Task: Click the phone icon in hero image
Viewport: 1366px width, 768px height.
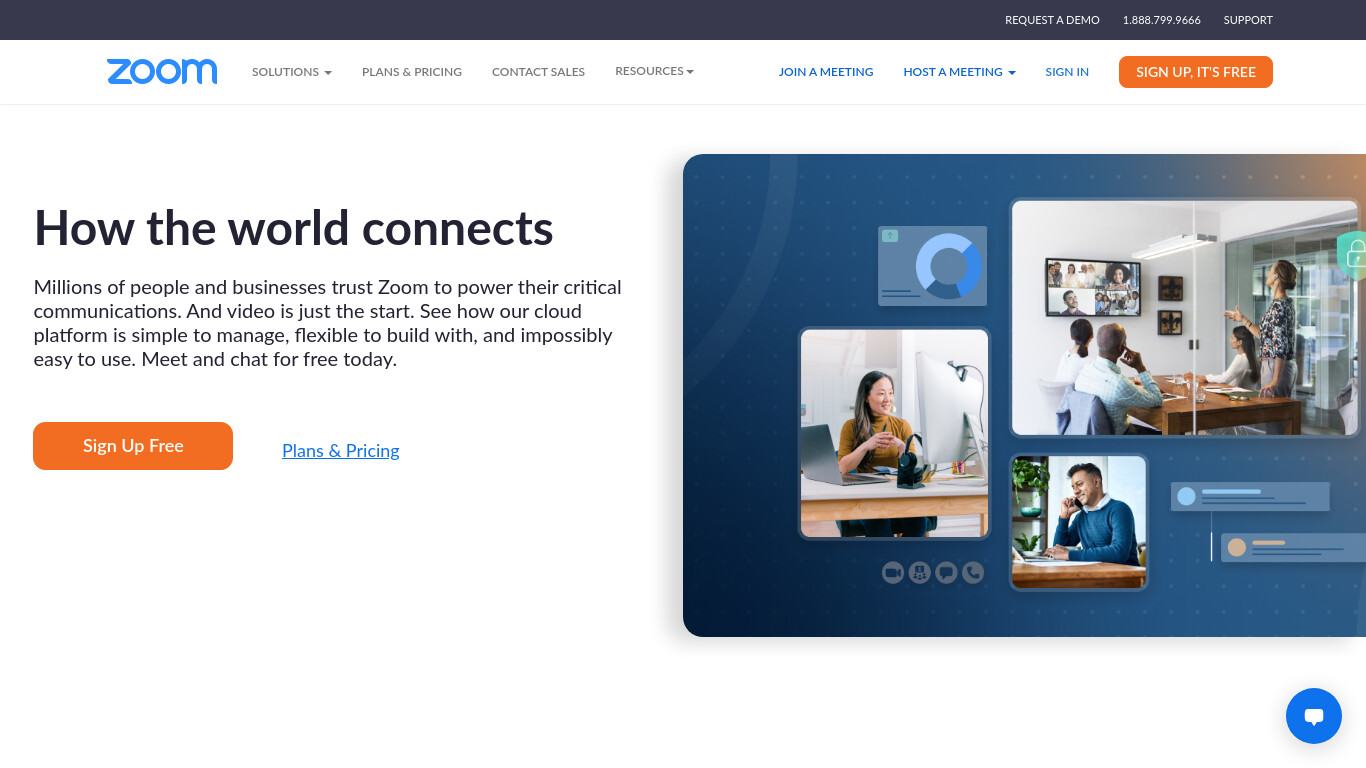Action: [x=973, y=572]
